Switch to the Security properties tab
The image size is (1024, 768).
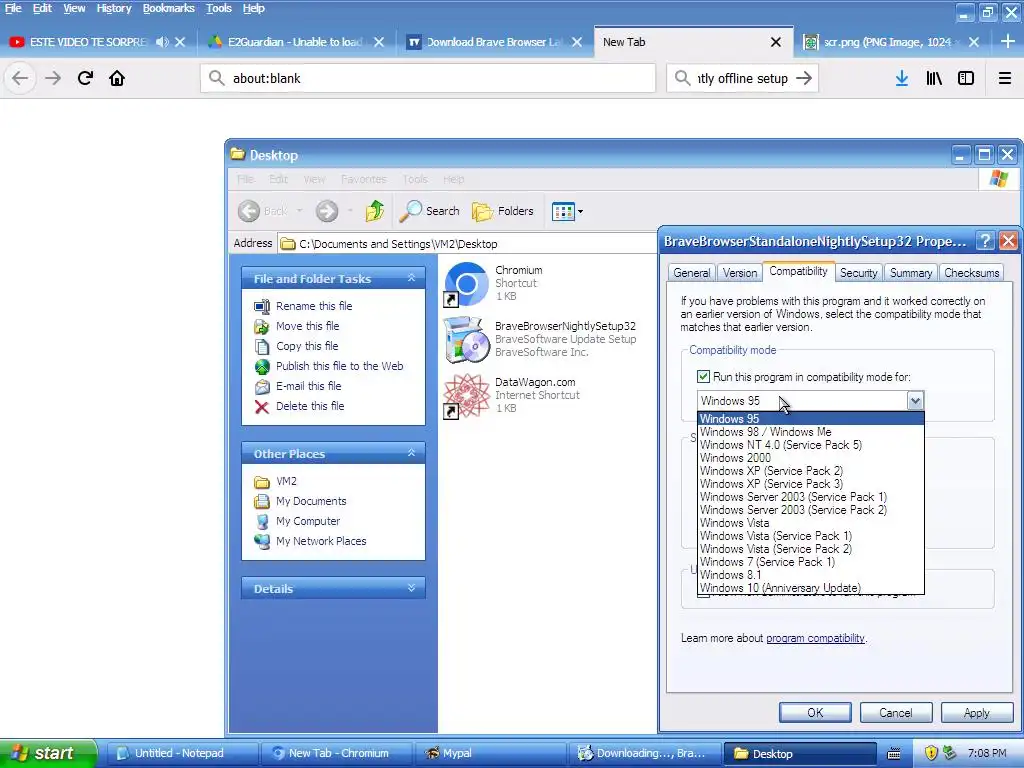pos(858,273)
